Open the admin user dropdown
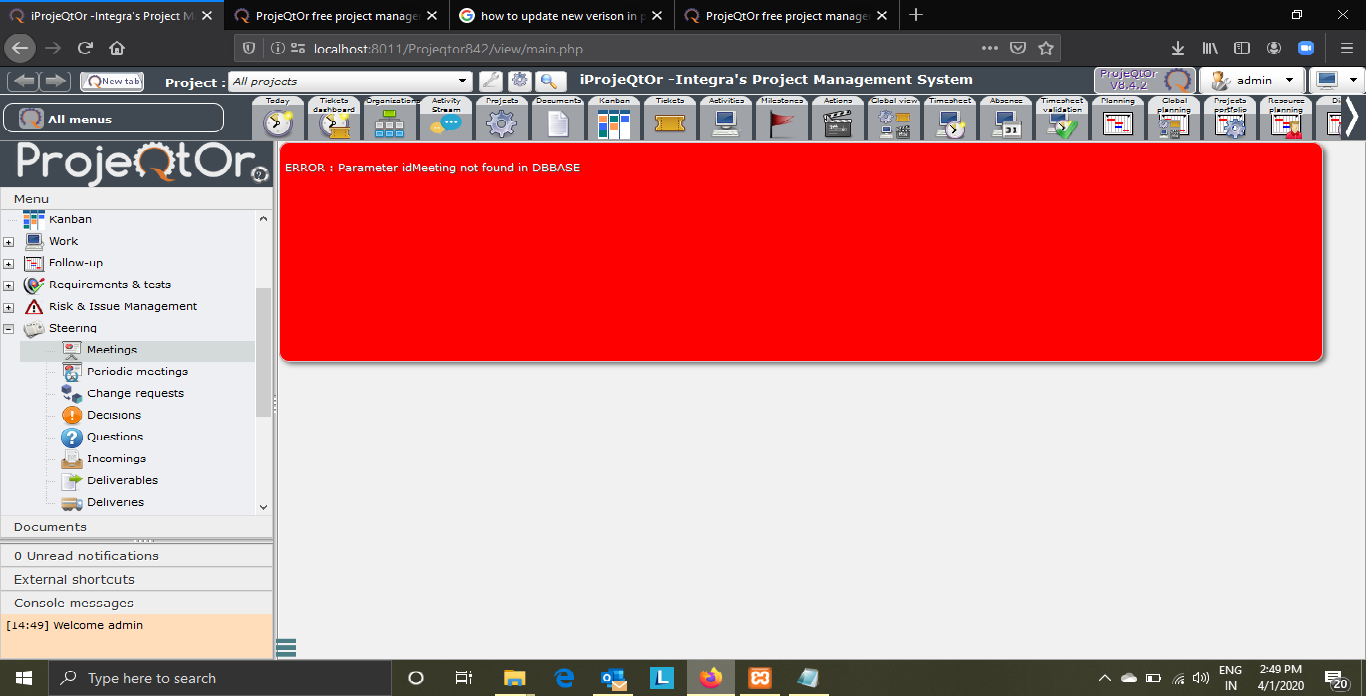This screenshot has width=1366, height=698. [x=1253, y=80]
